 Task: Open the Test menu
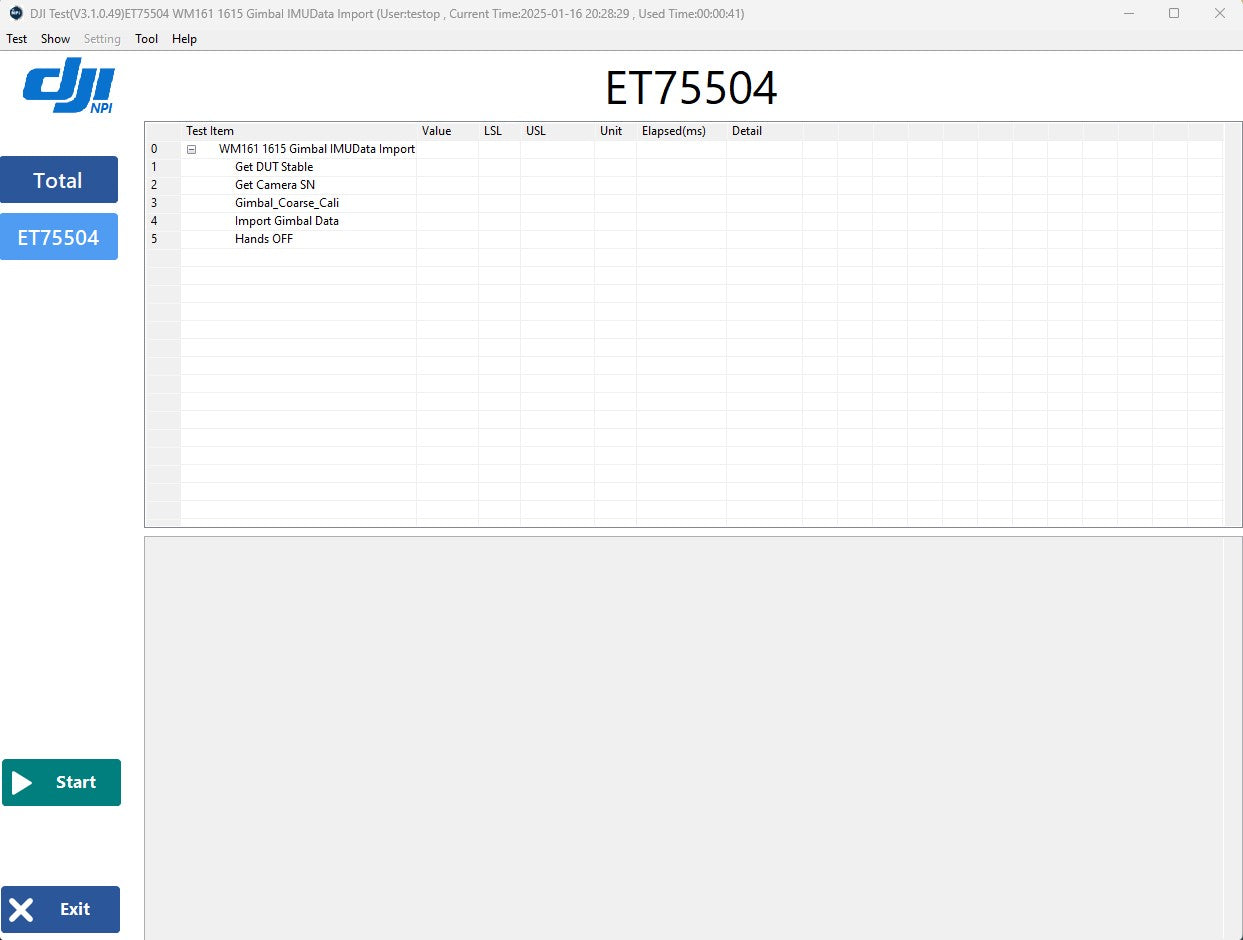17,39
